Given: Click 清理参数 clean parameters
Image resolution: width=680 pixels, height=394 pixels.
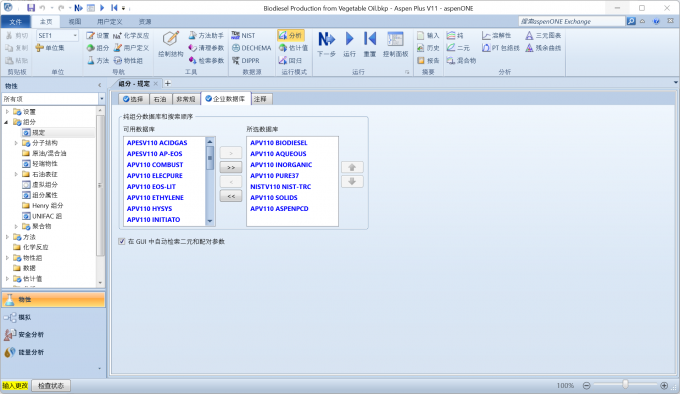Looking at the screenshot, I should click(206, 48).
